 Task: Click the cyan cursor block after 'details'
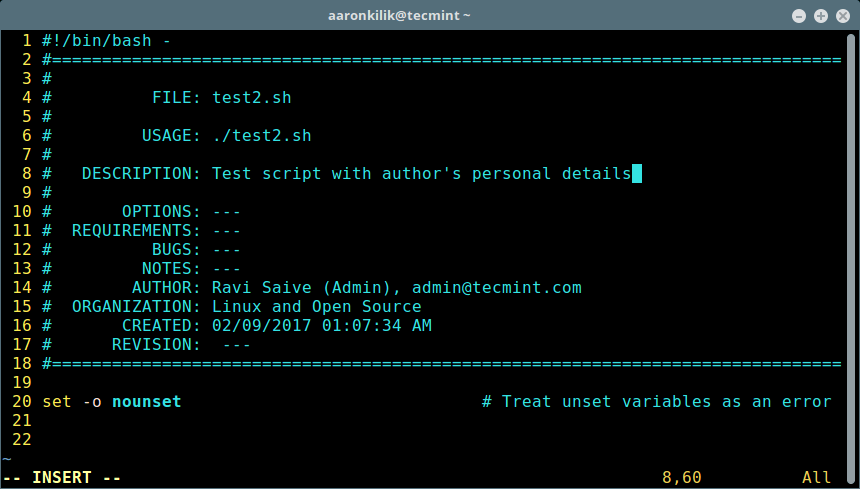point(637,174)
